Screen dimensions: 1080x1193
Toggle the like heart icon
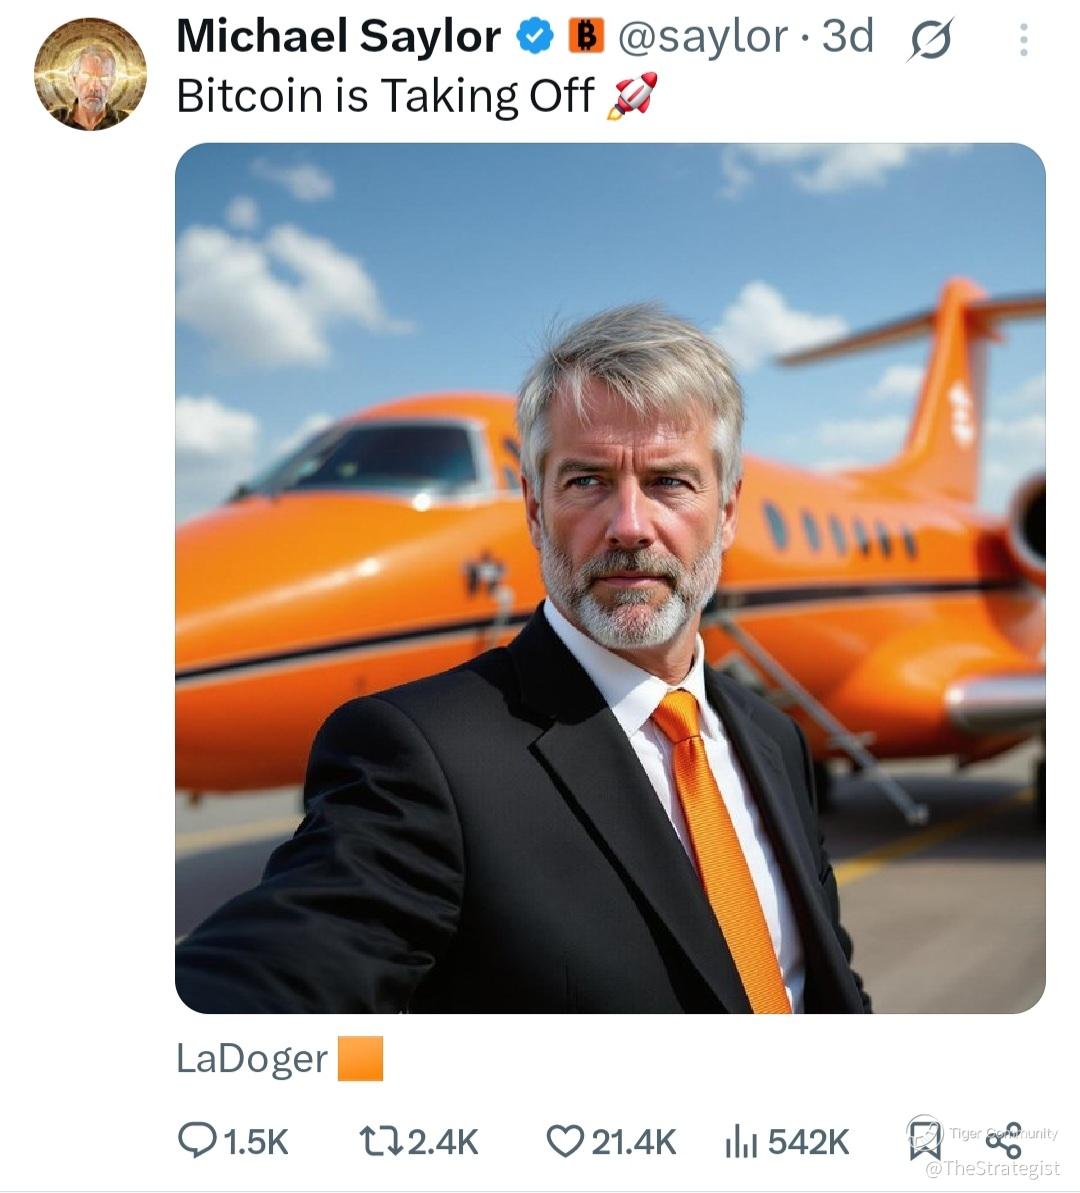point(565,1140)
